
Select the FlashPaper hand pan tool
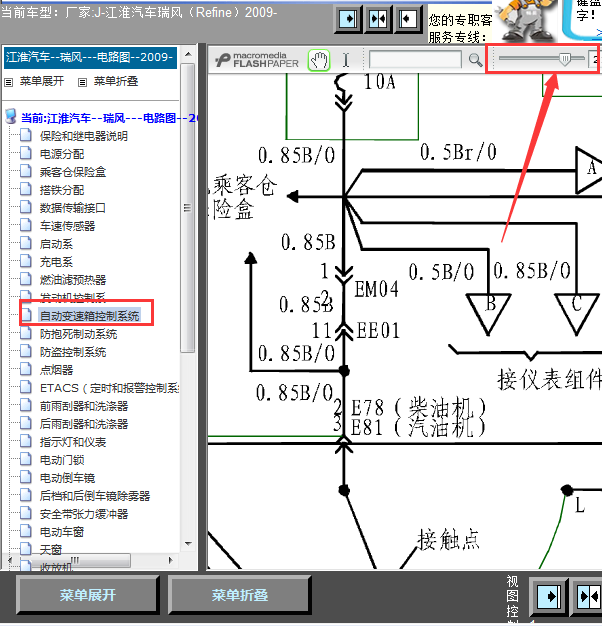(319, 61)
